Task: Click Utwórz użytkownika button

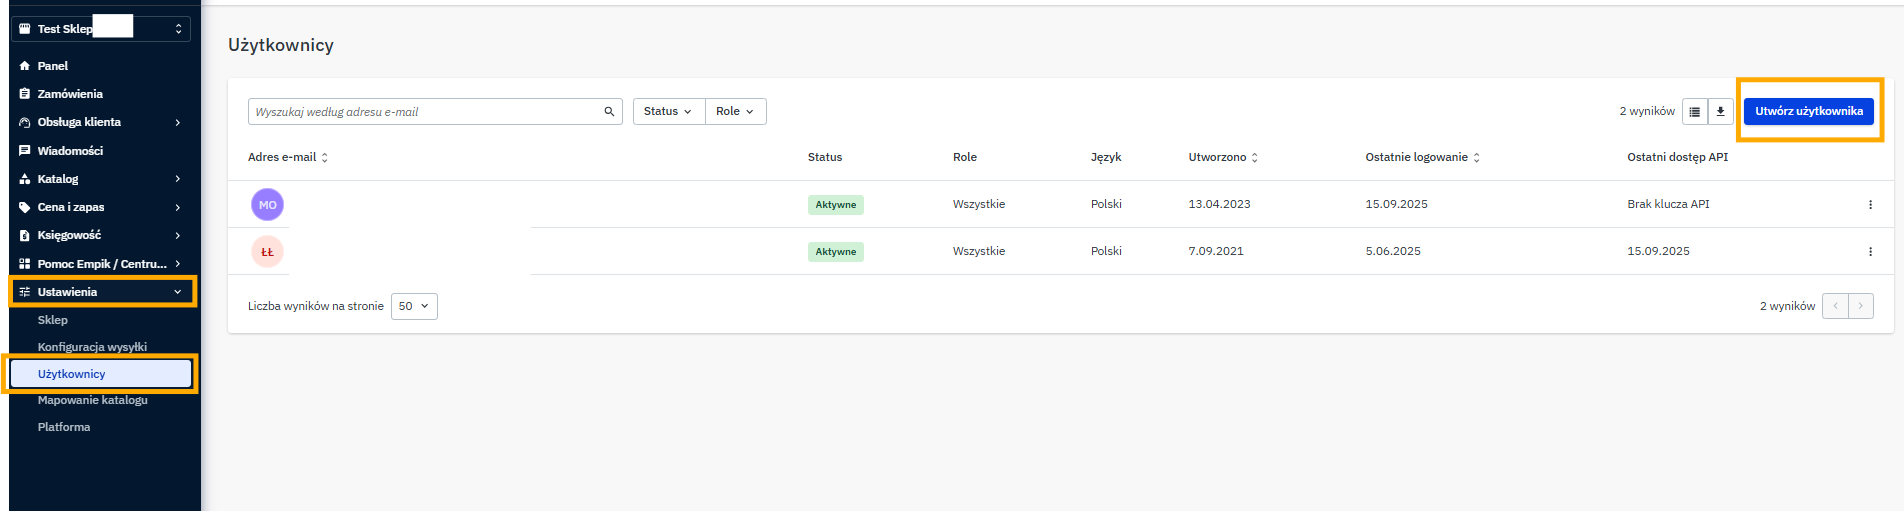Action: (1808, 111)
